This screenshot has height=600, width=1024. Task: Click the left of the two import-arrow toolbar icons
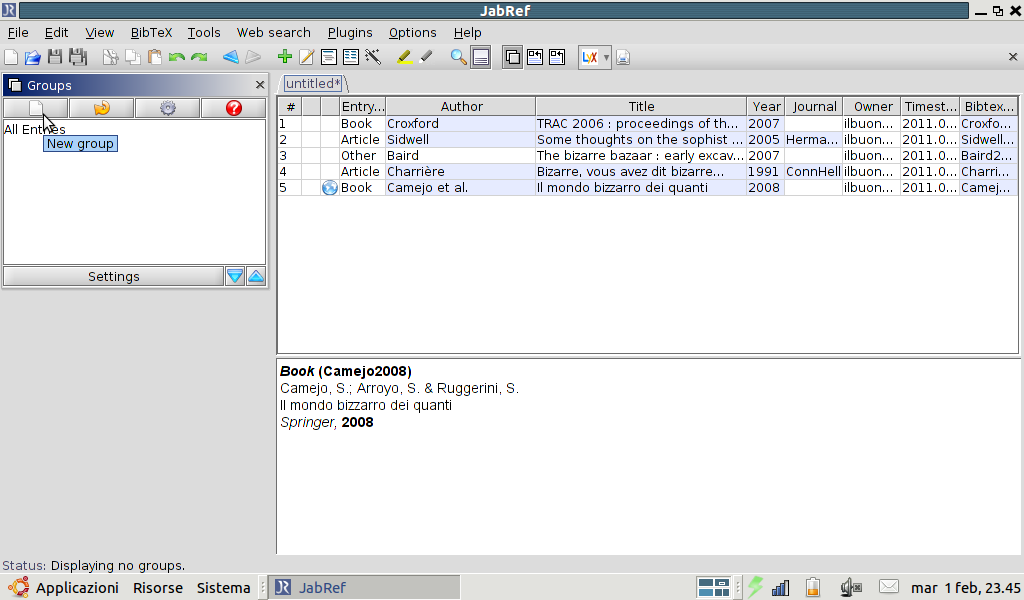click(x=535, y=57)
